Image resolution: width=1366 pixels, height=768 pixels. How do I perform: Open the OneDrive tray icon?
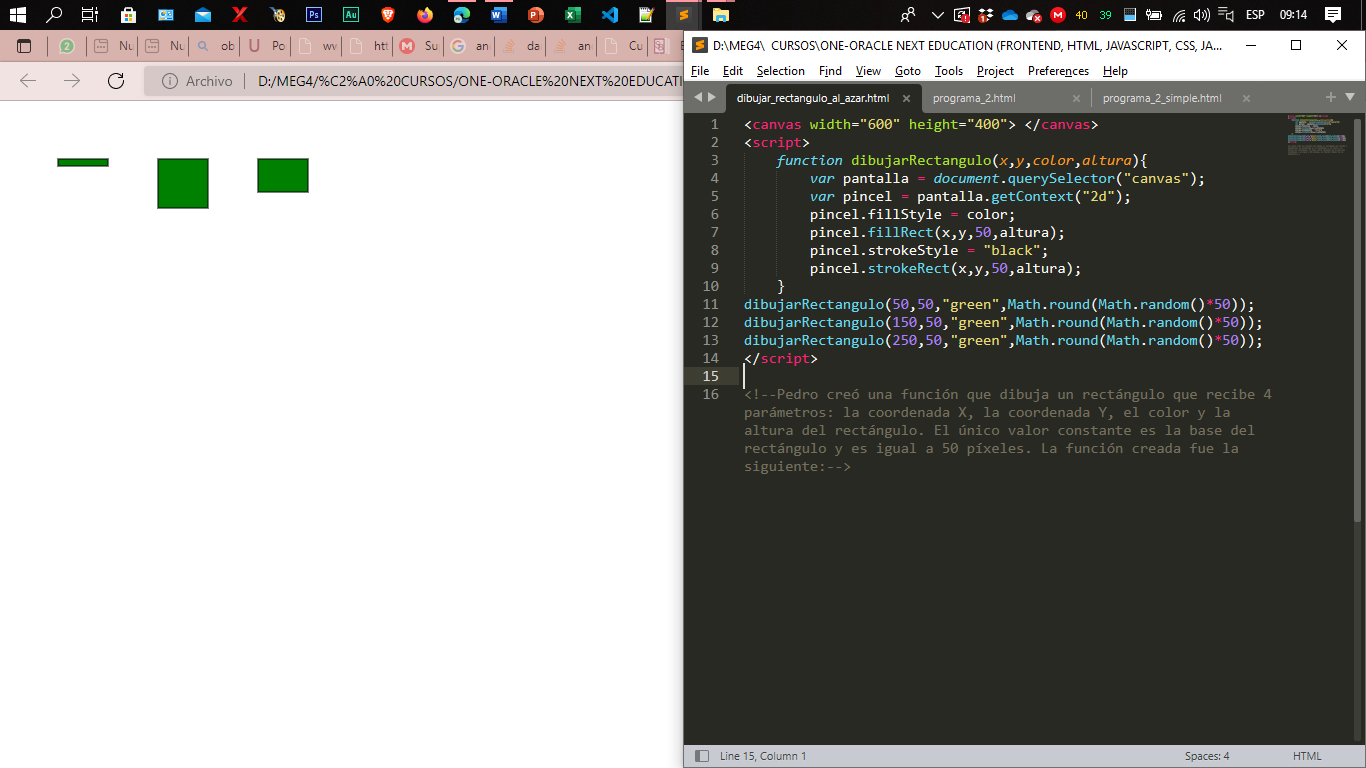click(1009, 15)
